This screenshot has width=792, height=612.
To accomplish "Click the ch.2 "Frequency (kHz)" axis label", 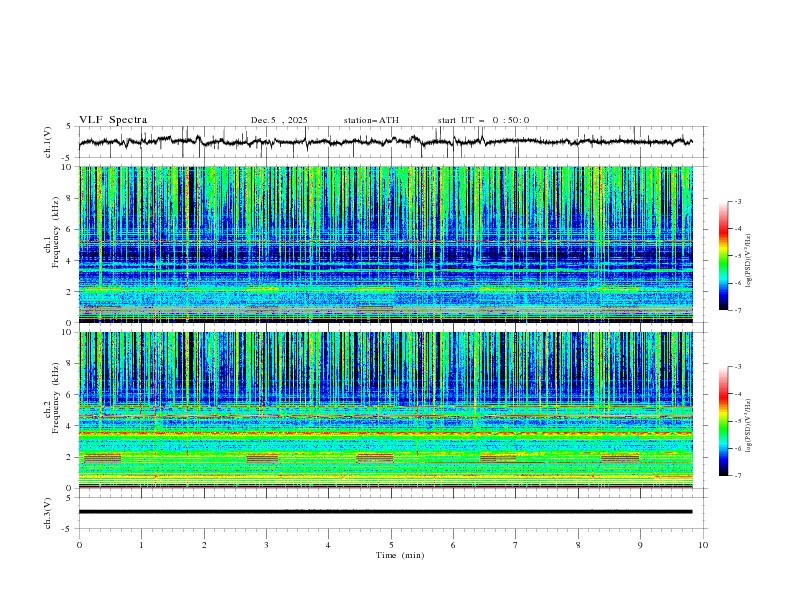I will click(x=56, y=398).
